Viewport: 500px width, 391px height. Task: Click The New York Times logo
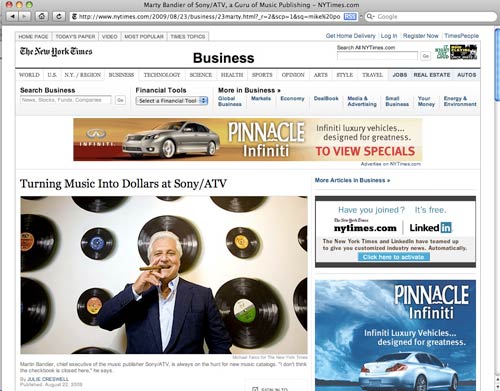pos(56,51)
